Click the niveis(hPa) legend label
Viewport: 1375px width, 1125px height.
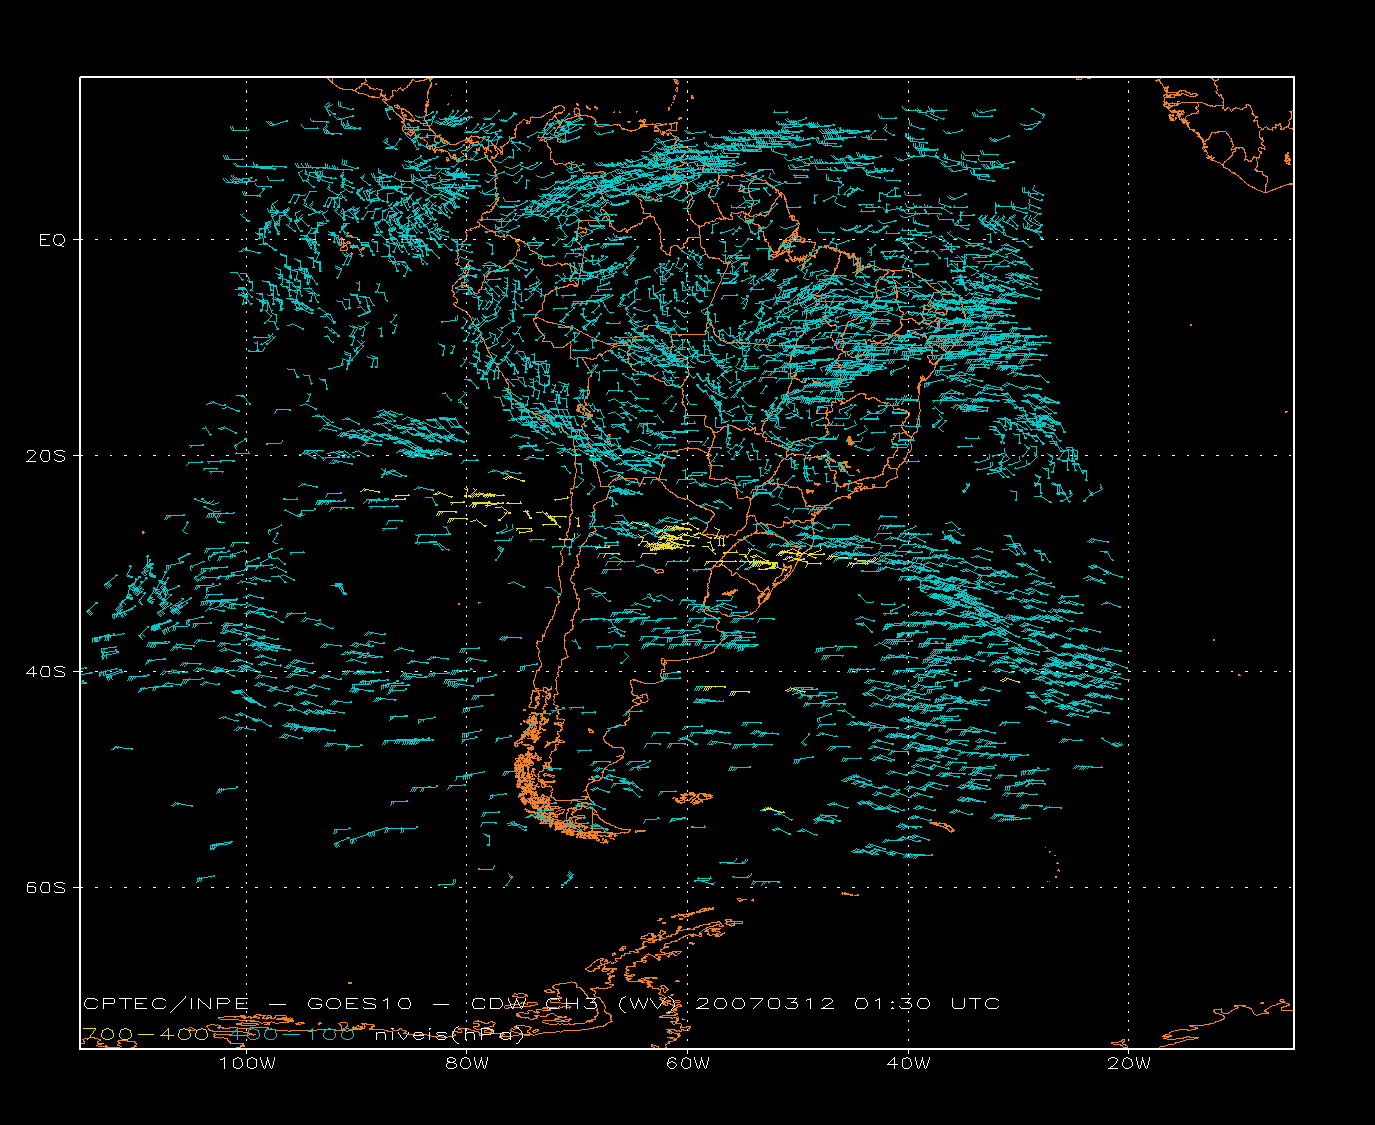449,1035
